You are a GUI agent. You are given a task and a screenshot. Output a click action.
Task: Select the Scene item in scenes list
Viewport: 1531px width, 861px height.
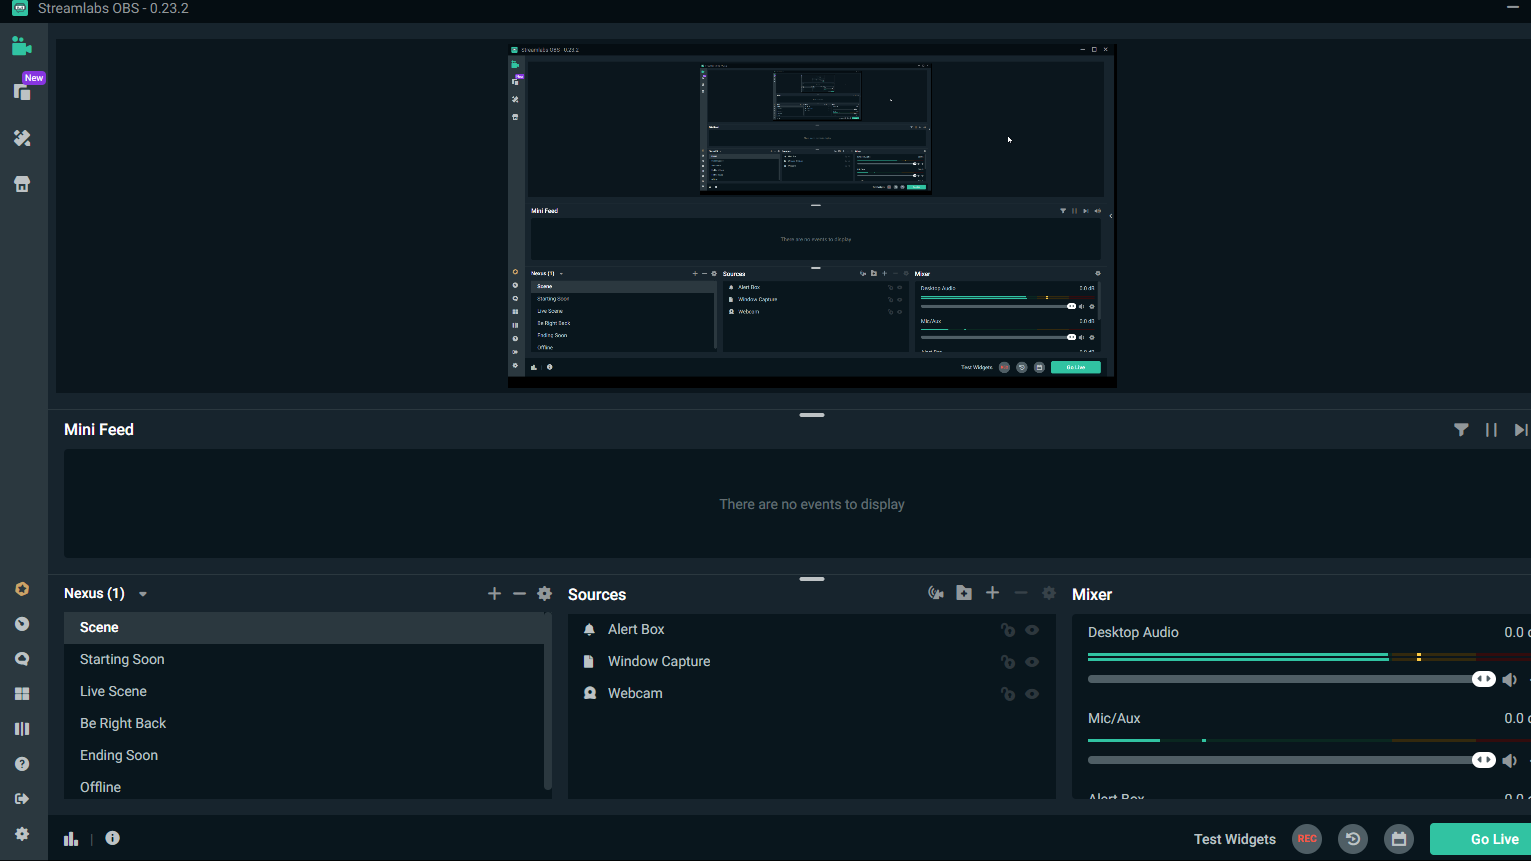point(304,627)
